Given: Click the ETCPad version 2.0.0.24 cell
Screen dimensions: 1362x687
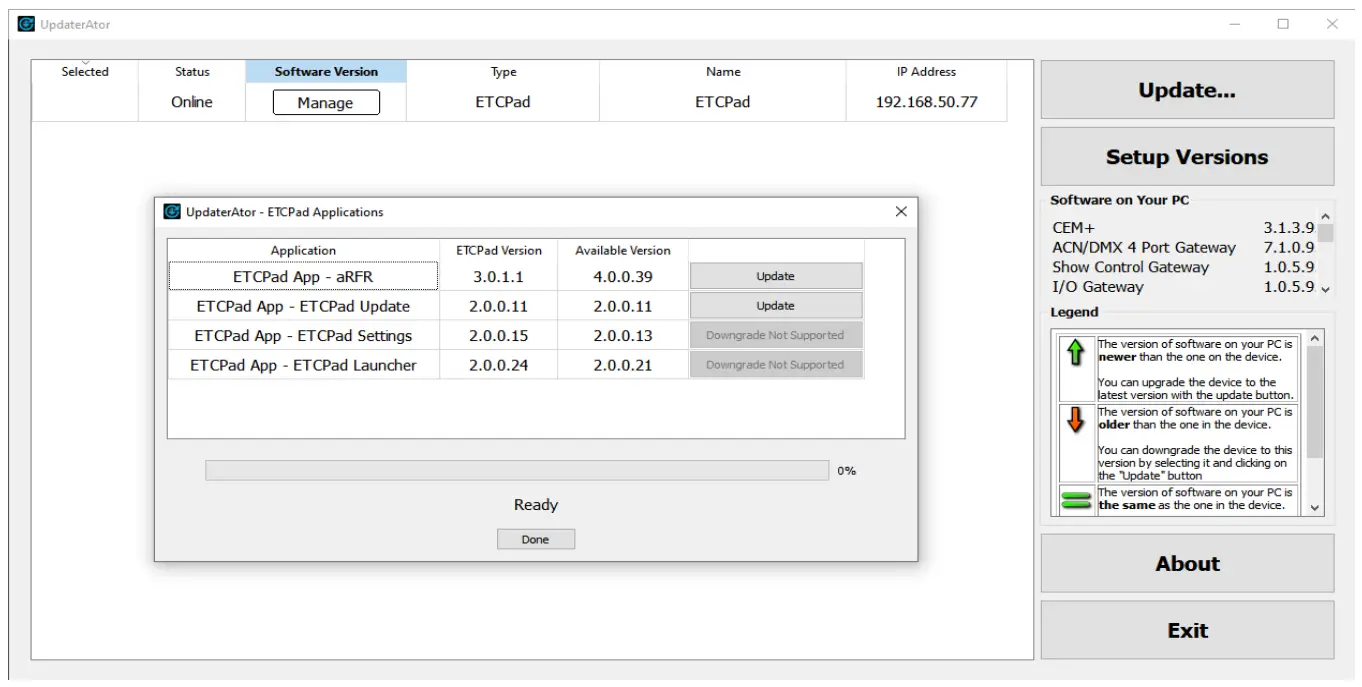Looking at the screenshot, I should (499, 365).
